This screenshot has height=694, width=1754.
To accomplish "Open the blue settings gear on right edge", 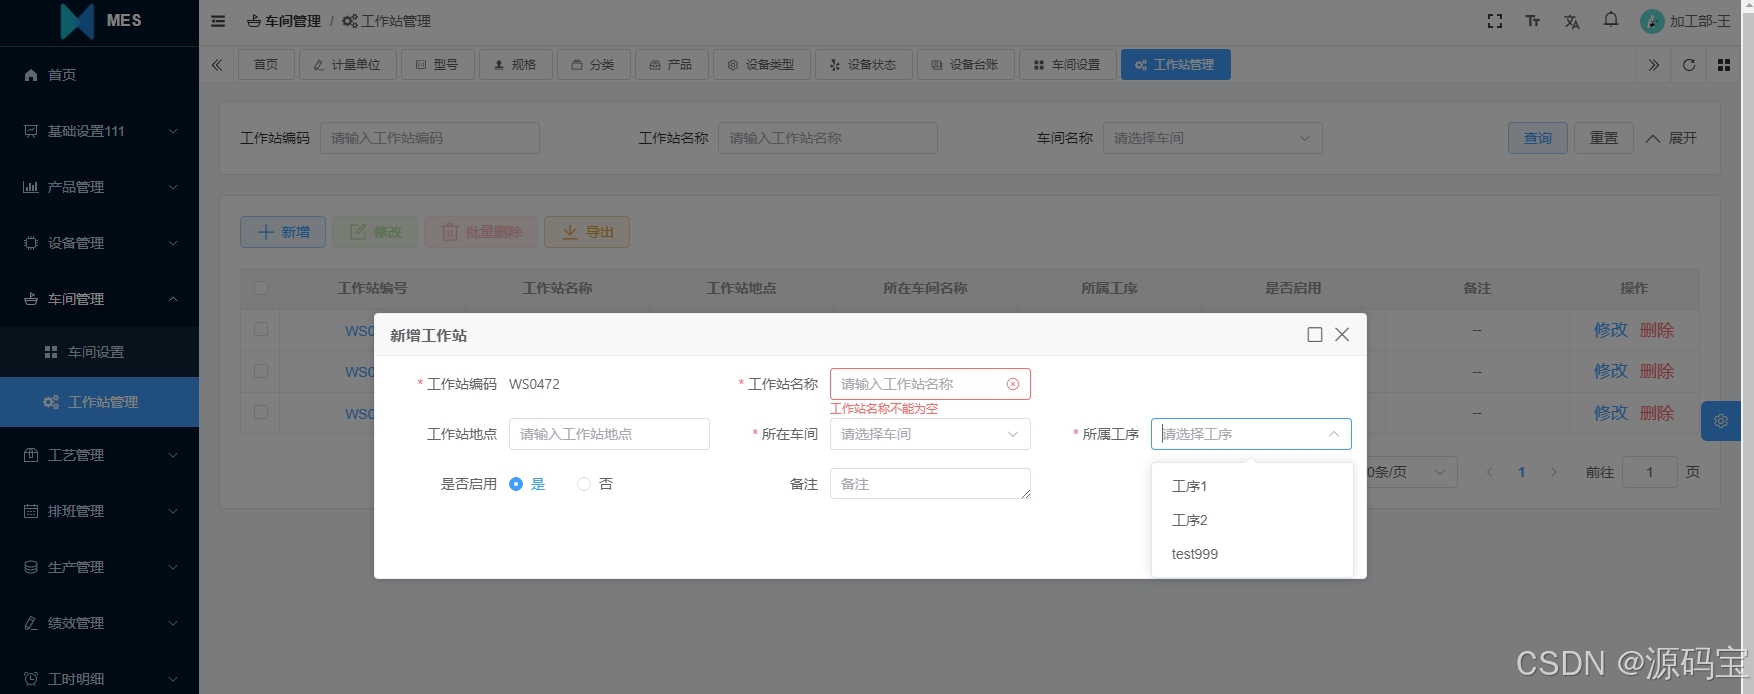I will click(1721, 421).
